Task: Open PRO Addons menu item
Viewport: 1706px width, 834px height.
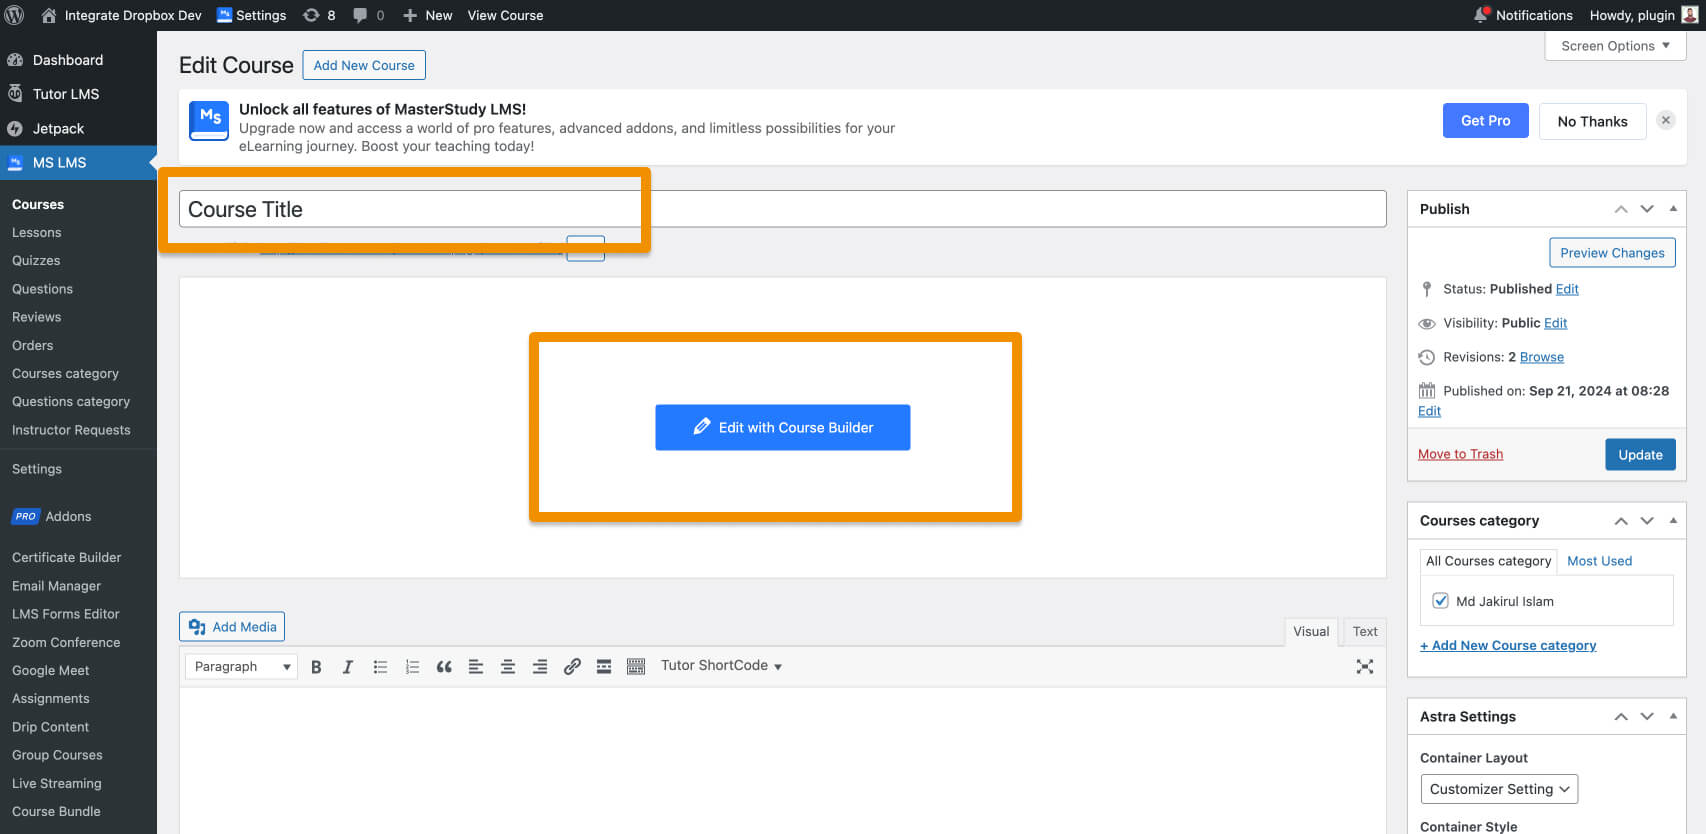Action: click(x=52, y=516)
